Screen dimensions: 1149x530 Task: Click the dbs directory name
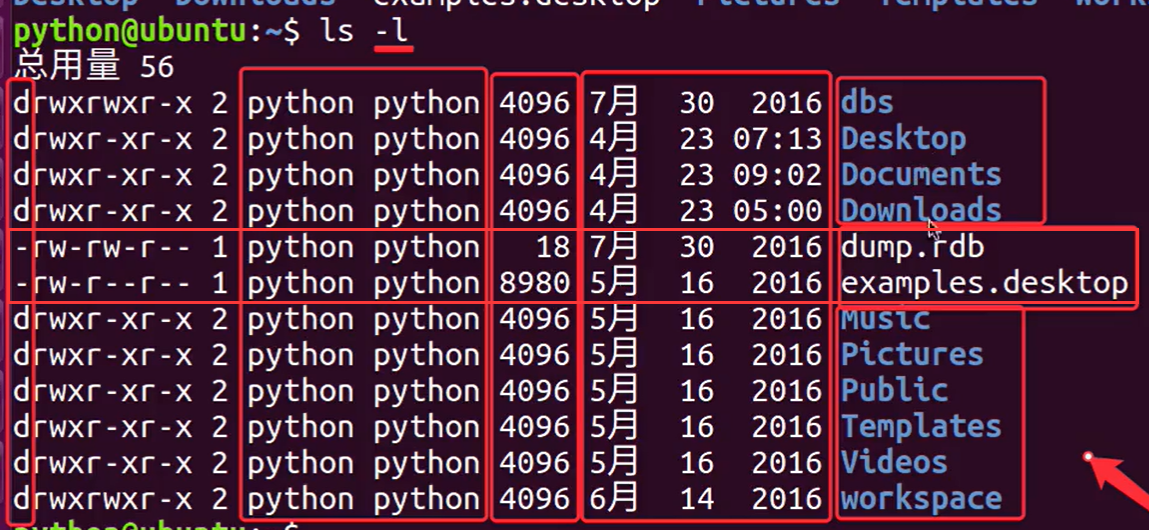click(x=867, y=103)
